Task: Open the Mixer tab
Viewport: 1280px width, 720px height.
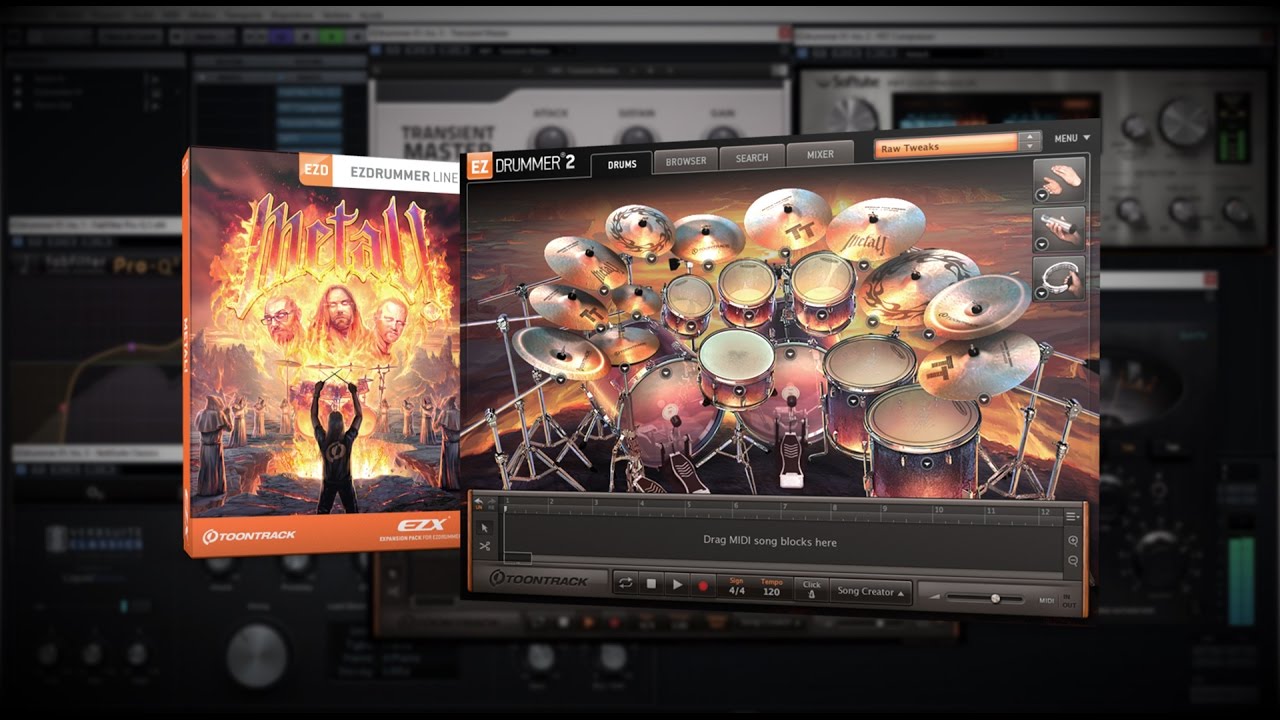Action: coord(820,154)
